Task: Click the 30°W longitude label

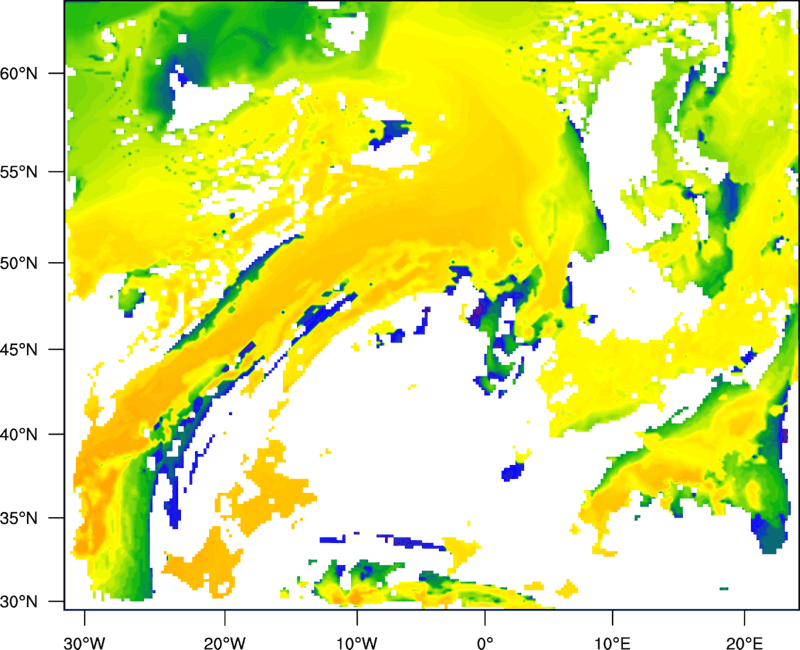Action: coord(84,643)
